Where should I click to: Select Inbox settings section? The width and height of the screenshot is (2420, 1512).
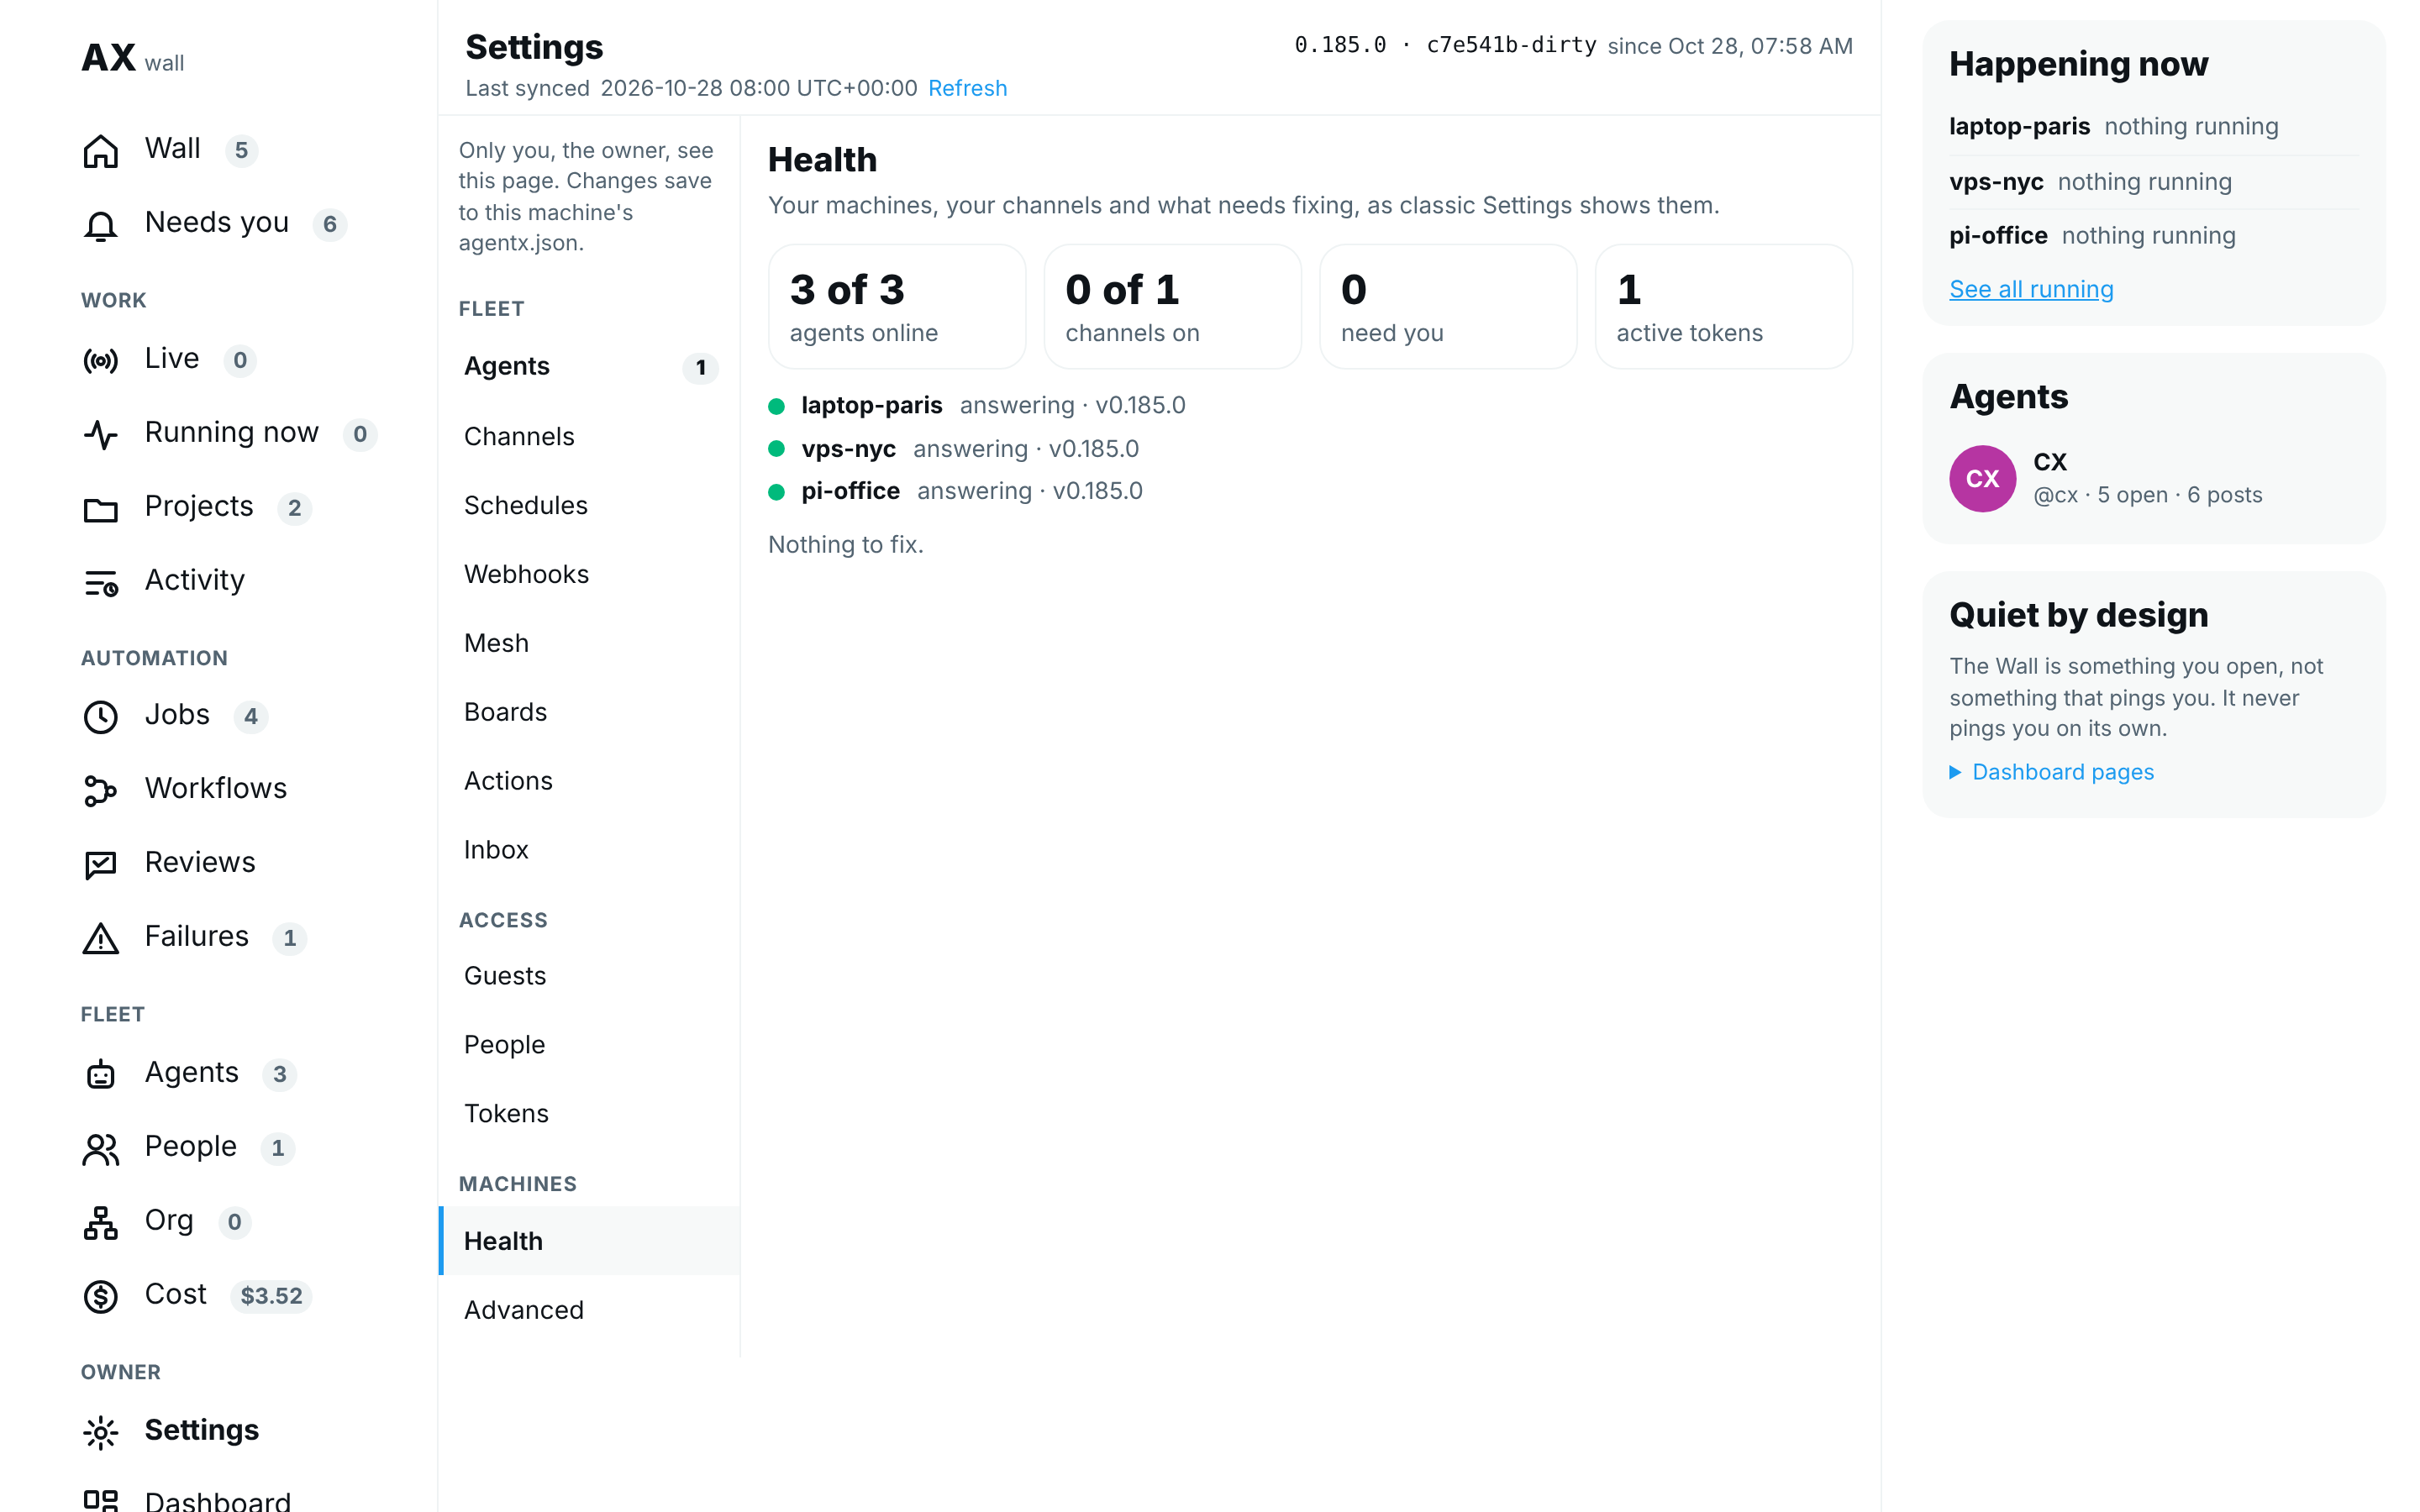(x=589, y=850)
